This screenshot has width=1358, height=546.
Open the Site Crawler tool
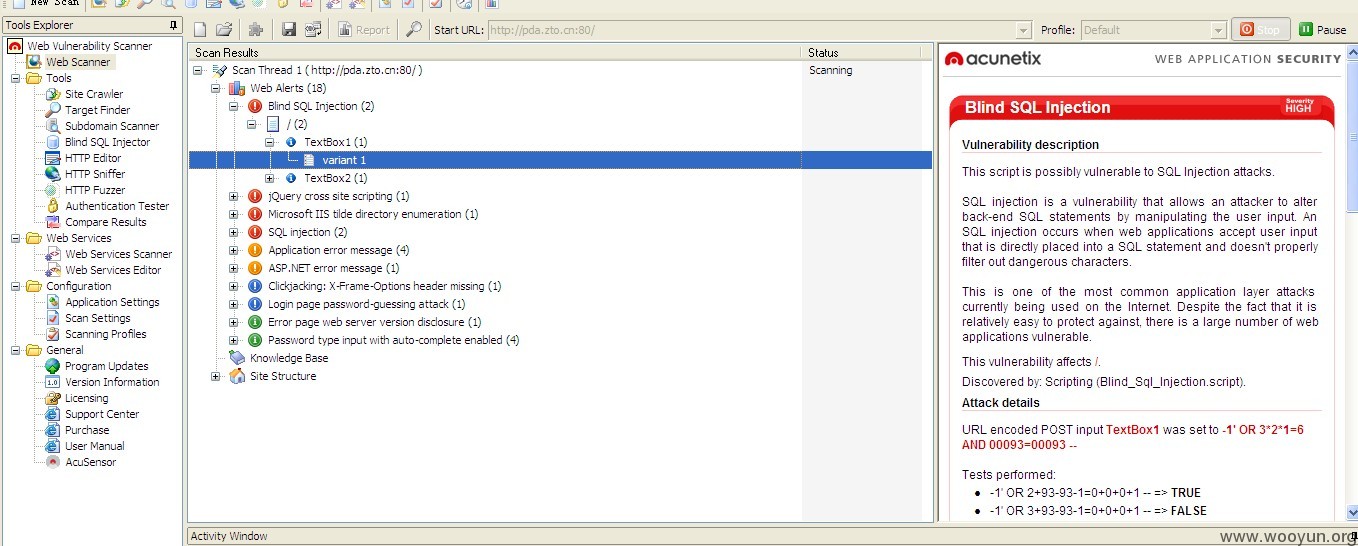94,94
